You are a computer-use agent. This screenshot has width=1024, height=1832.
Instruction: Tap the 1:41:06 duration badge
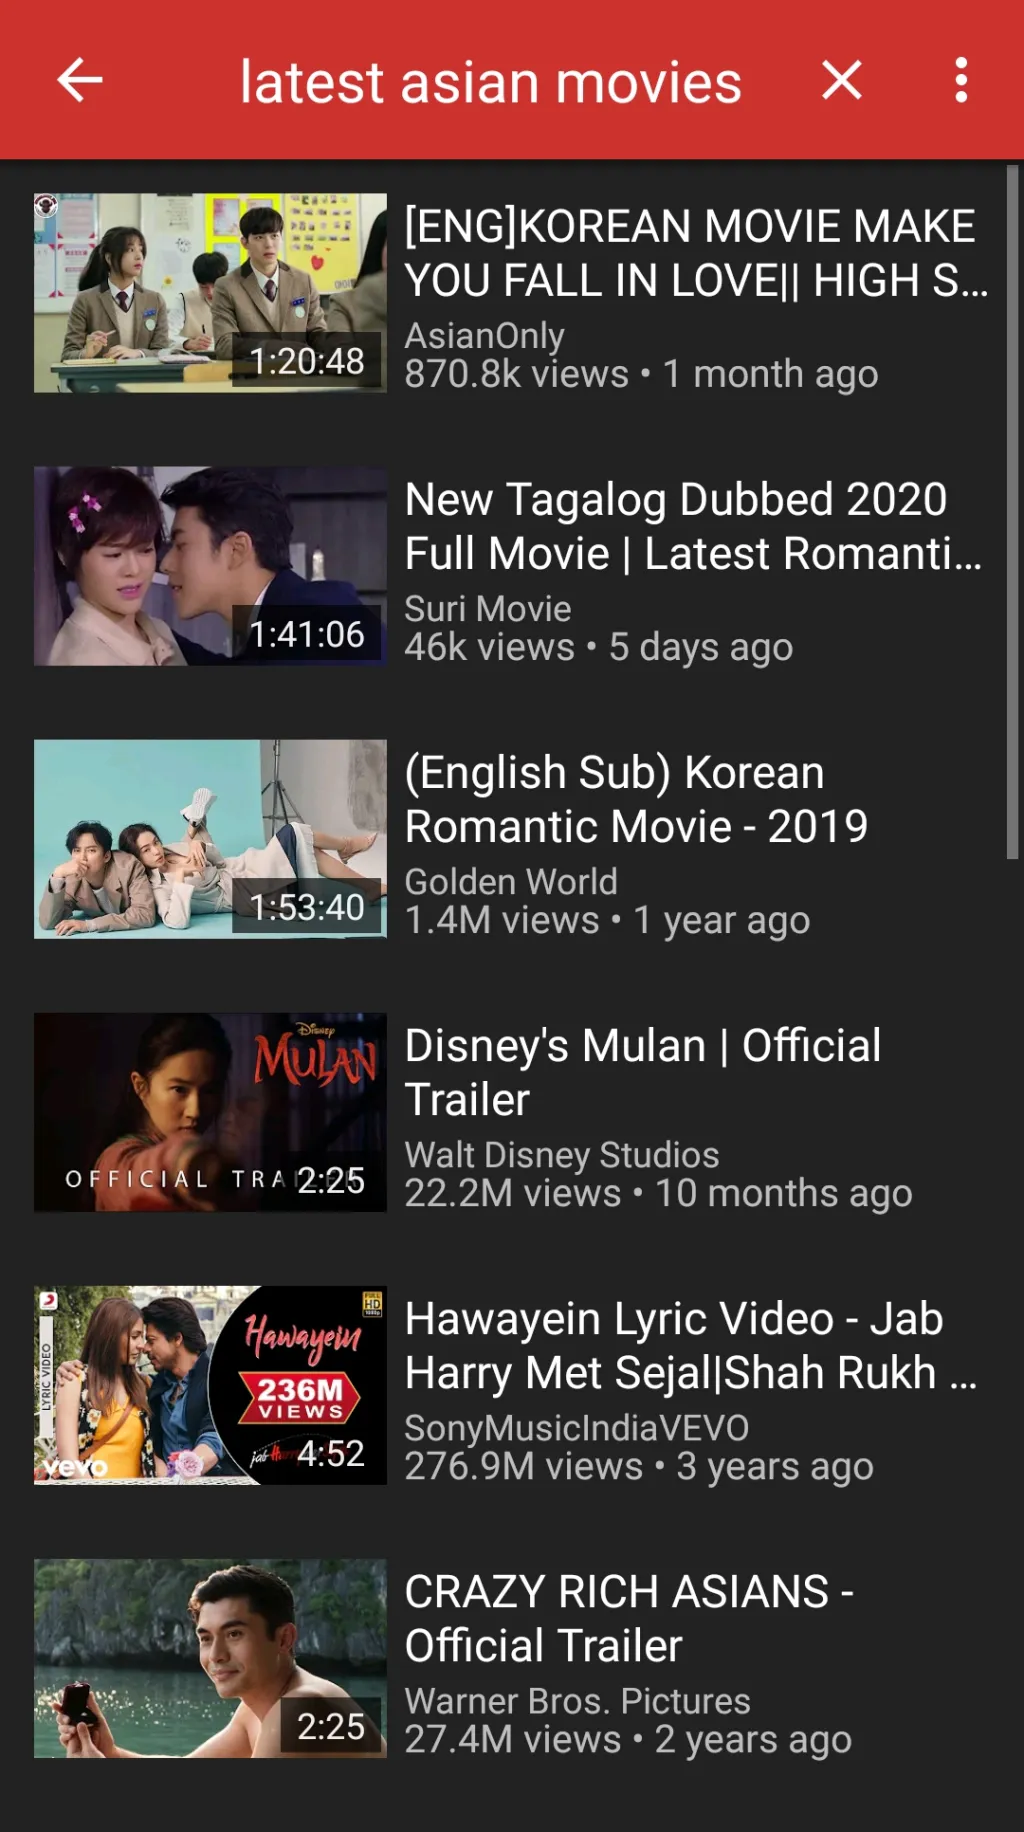[307, 634]
